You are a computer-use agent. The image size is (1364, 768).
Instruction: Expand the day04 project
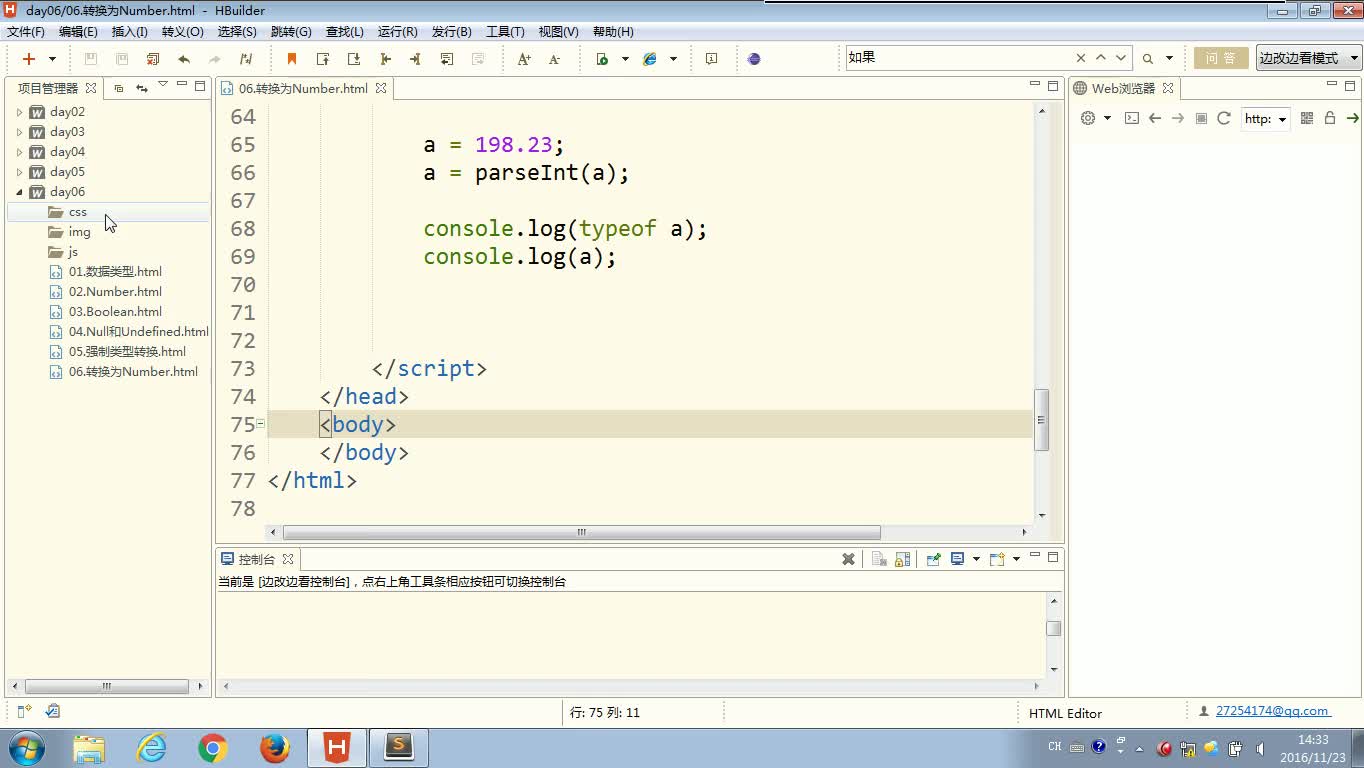point(19,152)
